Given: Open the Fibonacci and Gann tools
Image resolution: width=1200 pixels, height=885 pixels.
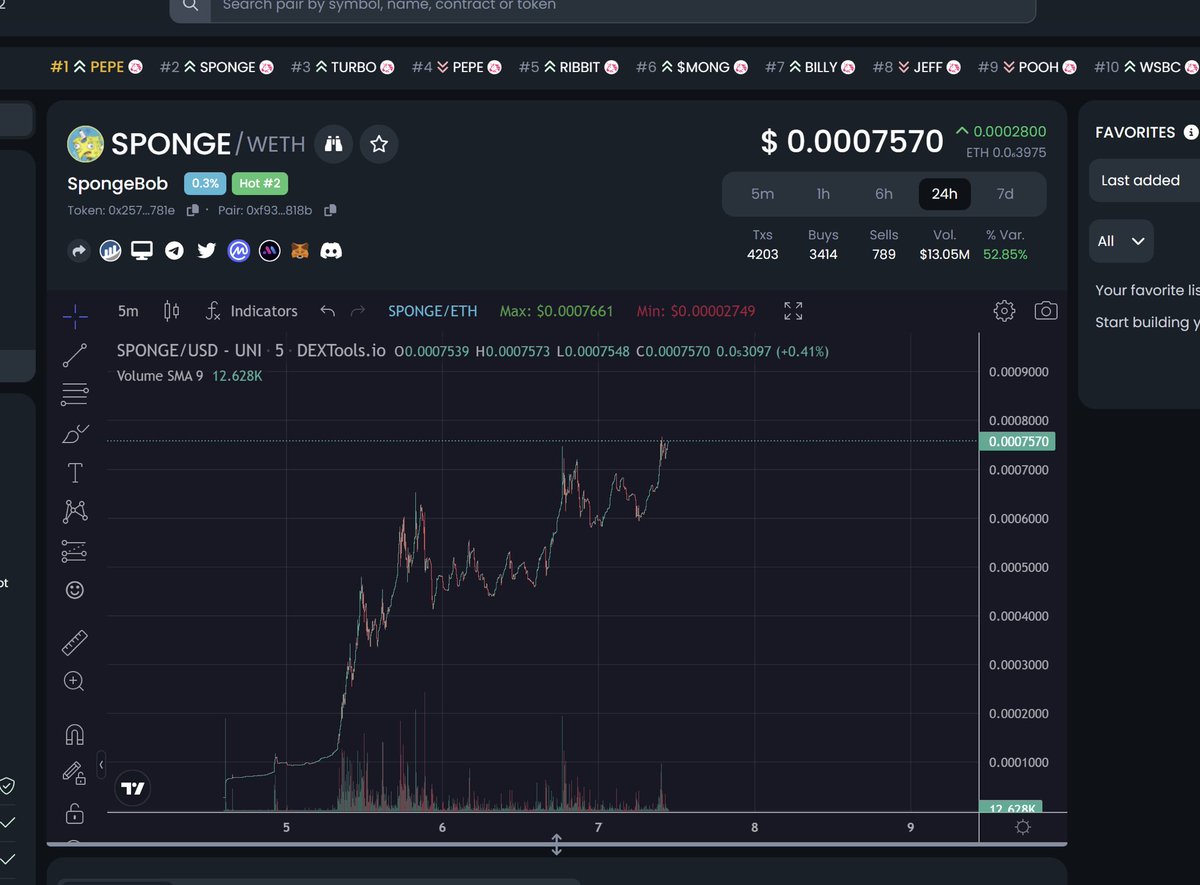Looking at the screenshot, I should [x=75, y=394].
